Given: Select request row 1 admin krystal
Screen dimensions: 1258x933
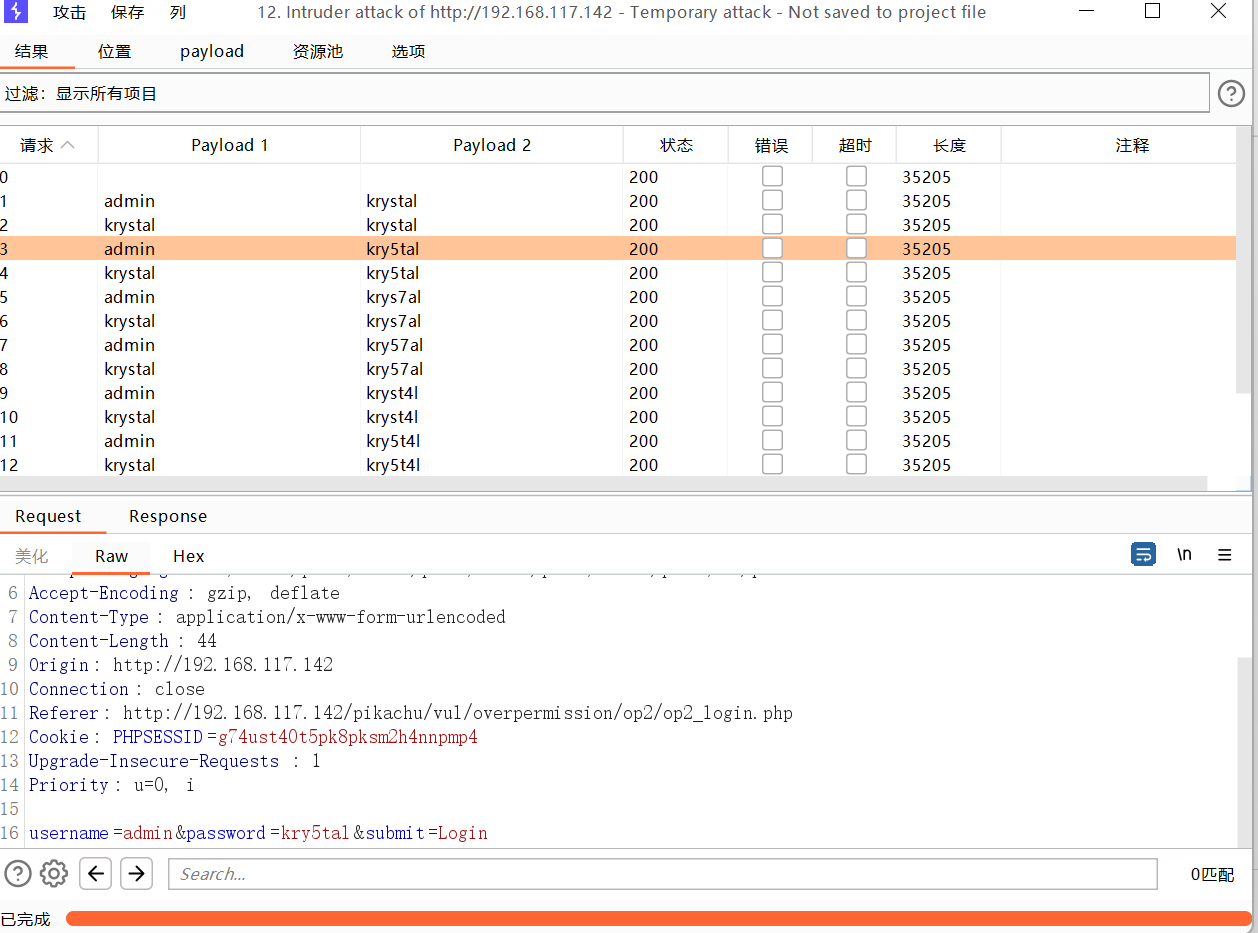Looking at the screenshot, I should click(618, 201).
